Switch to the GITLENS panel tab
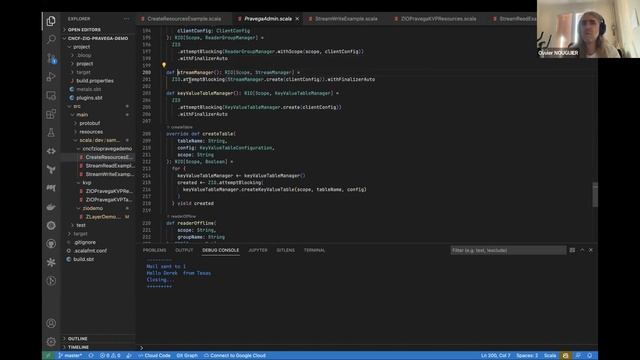This screenshot has width=640, height=360. 285,250
